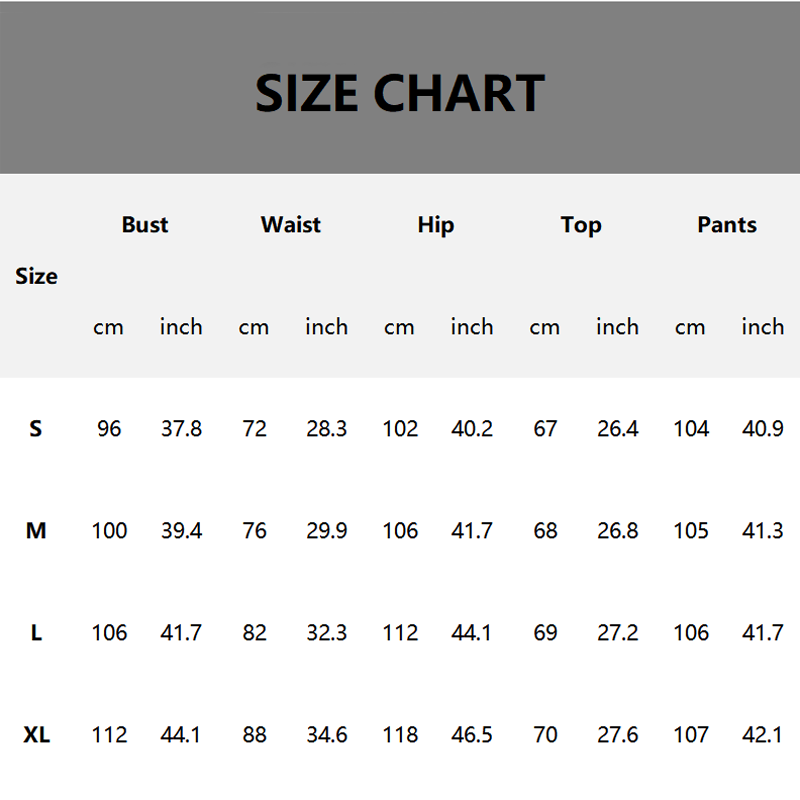This screenshot has width=800, height=800.
Task: Click the 107 cm pants value
Action: 691,735
